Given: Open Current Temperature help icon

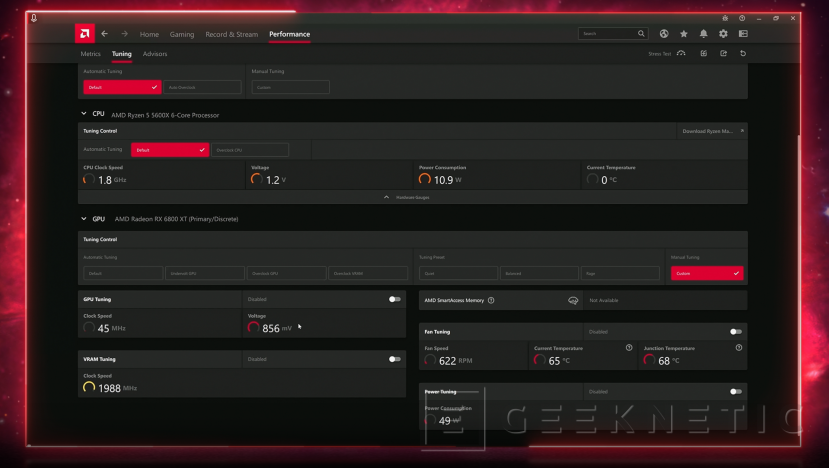Looking at the screenshot, I should (629, 347).
